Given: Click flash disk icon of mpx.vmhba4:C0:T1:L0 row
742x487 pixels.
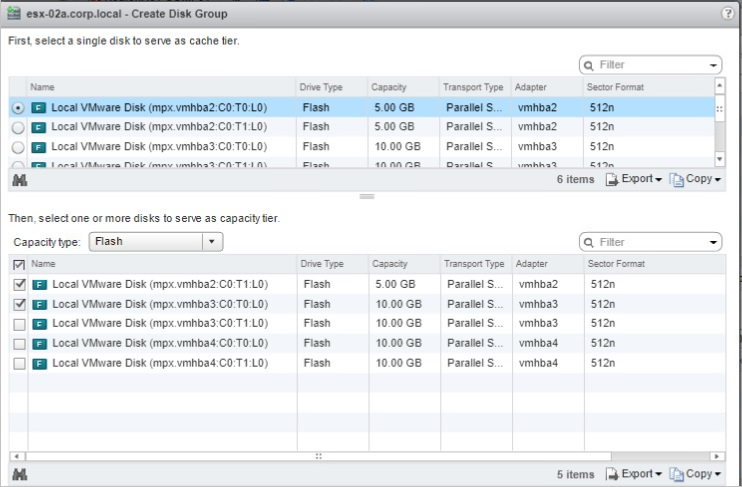Looking at the screenshot, I should 40,363.
